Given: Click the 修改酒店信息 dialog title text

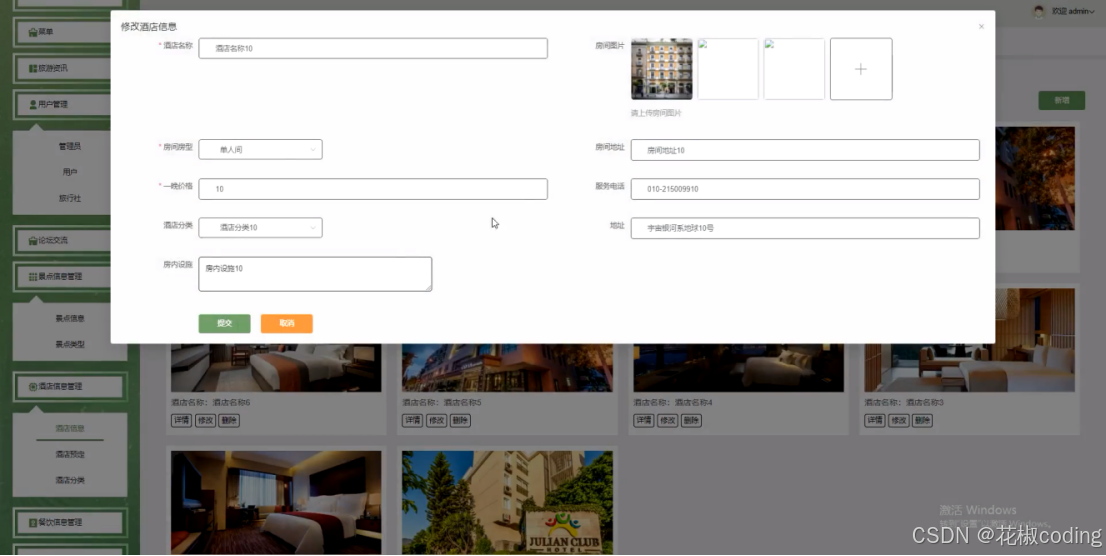Looking at the screenshot, I should point(149,27).
